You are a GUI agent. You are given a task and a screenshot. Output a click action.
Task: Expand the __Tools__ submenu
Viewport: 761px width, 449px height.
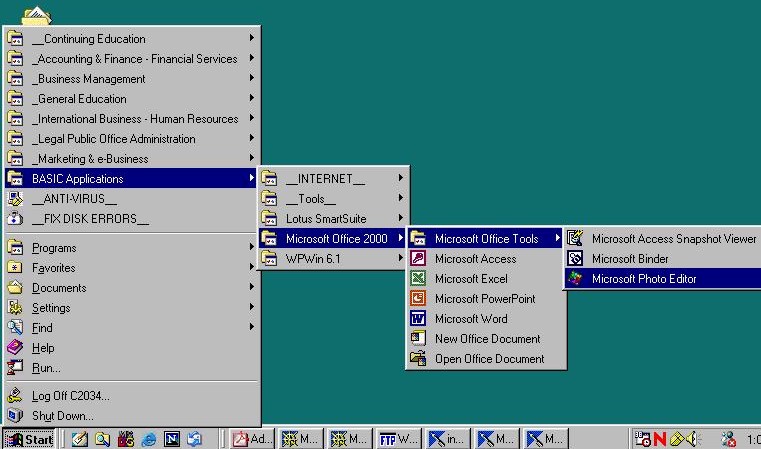[x=332, y=199]
